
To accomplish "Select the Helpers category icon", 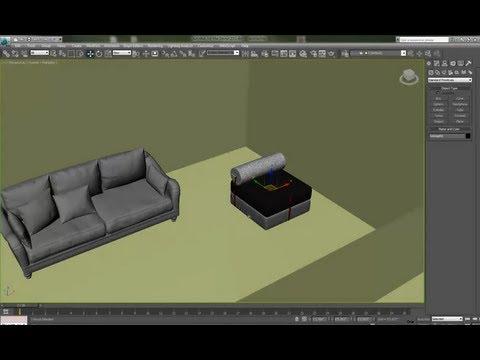I will [x=457, y=72].
